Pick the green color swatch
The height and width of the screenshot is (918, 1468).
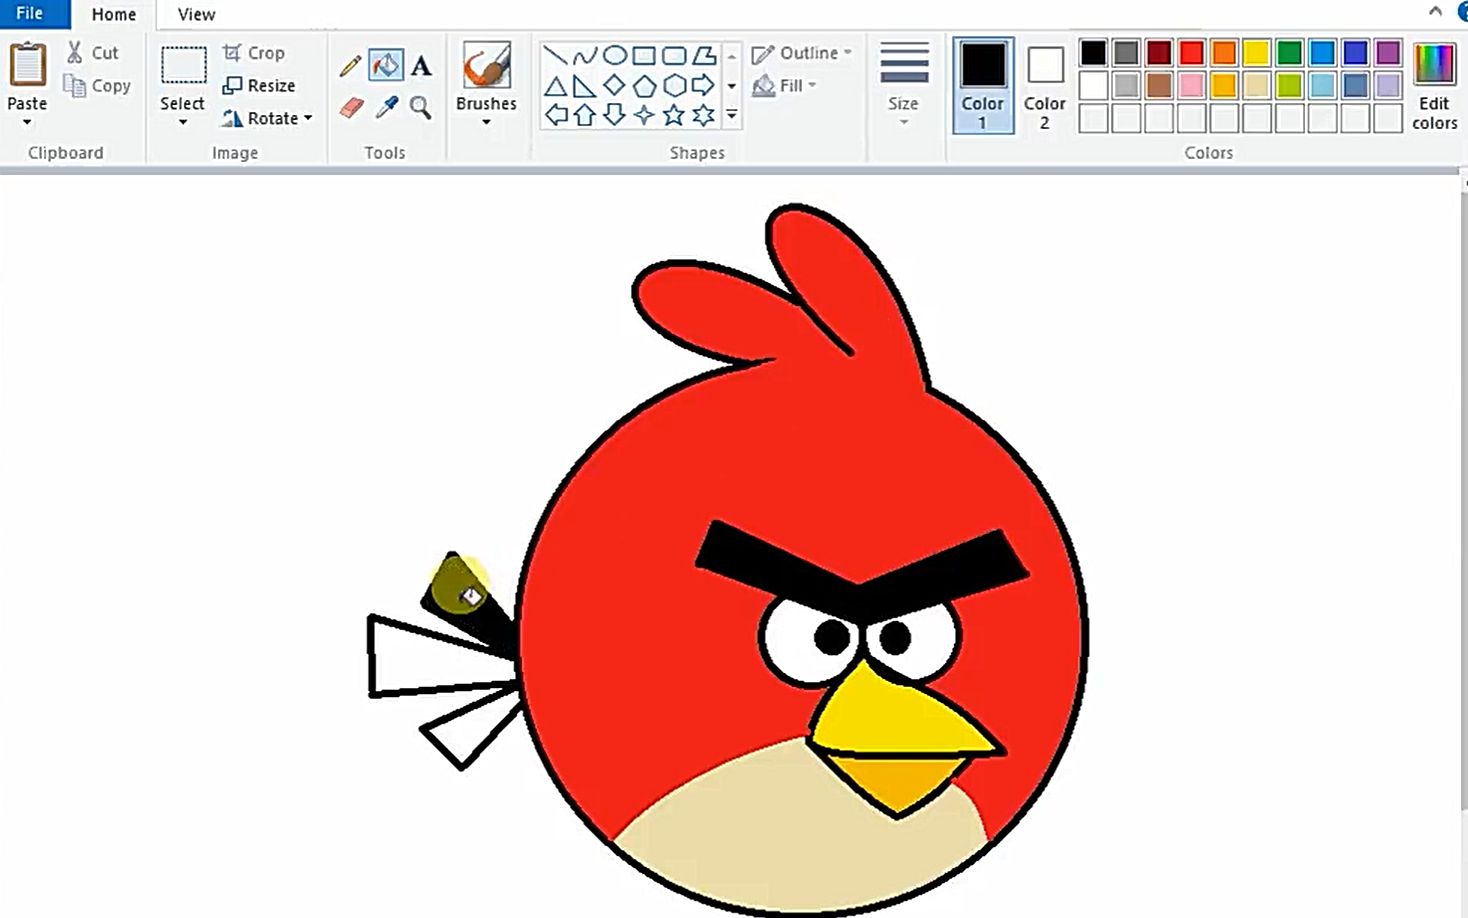tap(1289, 53)
